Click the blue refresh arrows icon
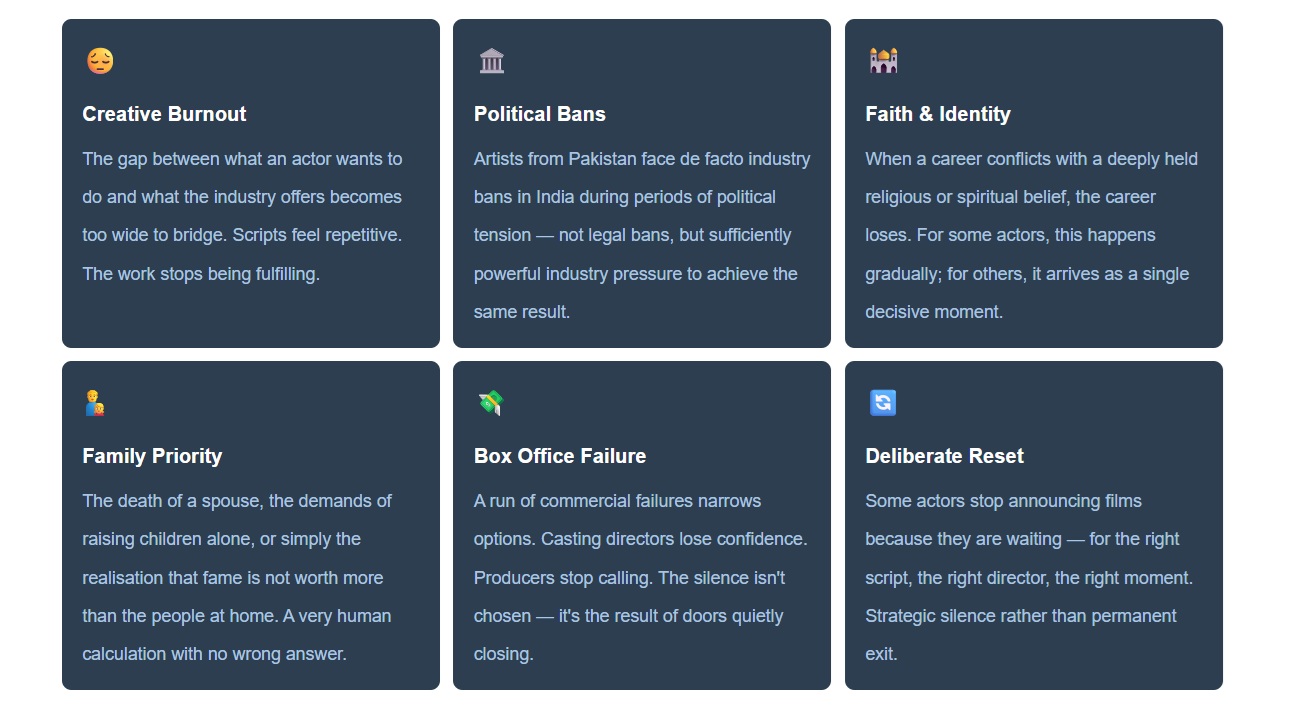 [883, 403]
